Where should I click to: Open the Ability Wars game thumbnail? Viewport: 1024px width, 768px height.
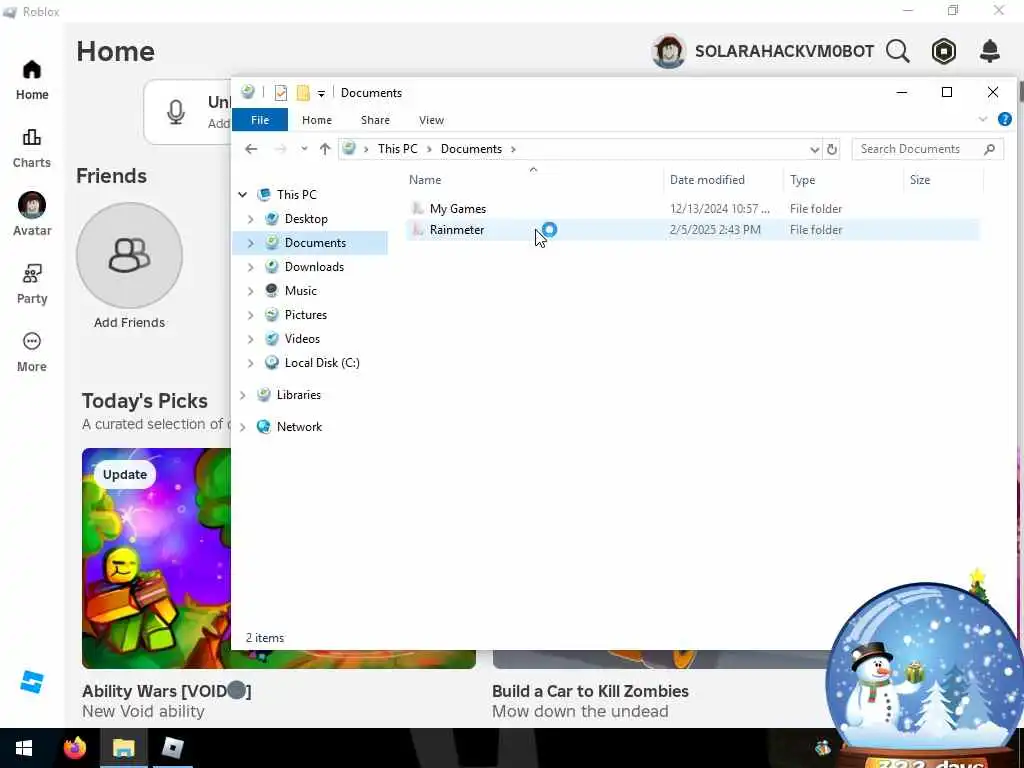(x=157, y=558)
